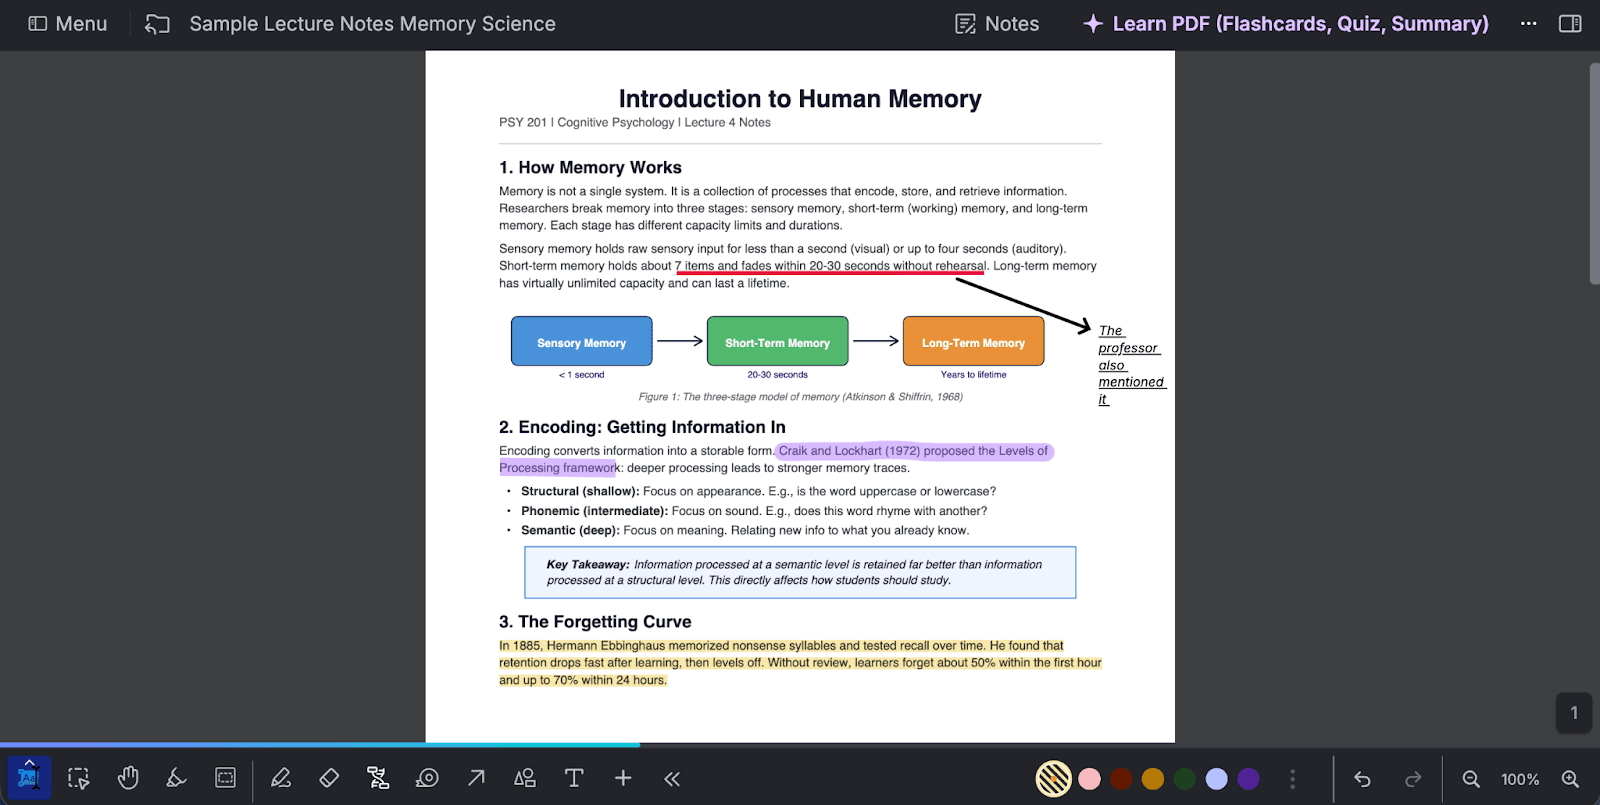Pick the eraser tool
The height and width of the screenshot is (805, 1600).
(x=329, y=778)
